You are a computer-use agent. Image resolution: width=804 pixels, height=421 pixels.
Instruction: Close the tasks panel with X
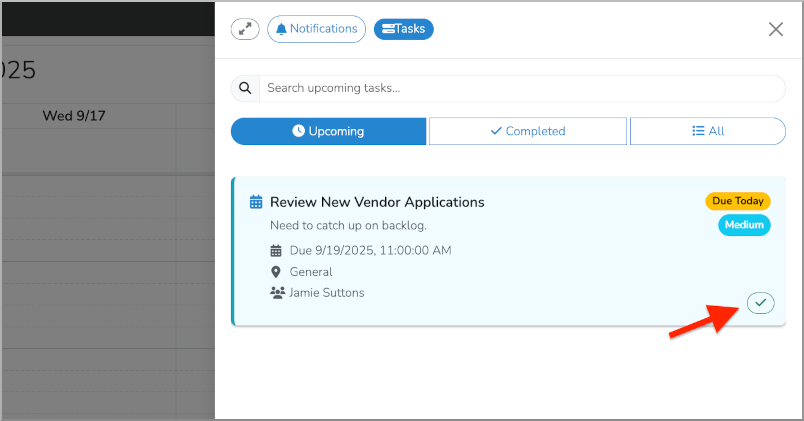coord(775,29)
